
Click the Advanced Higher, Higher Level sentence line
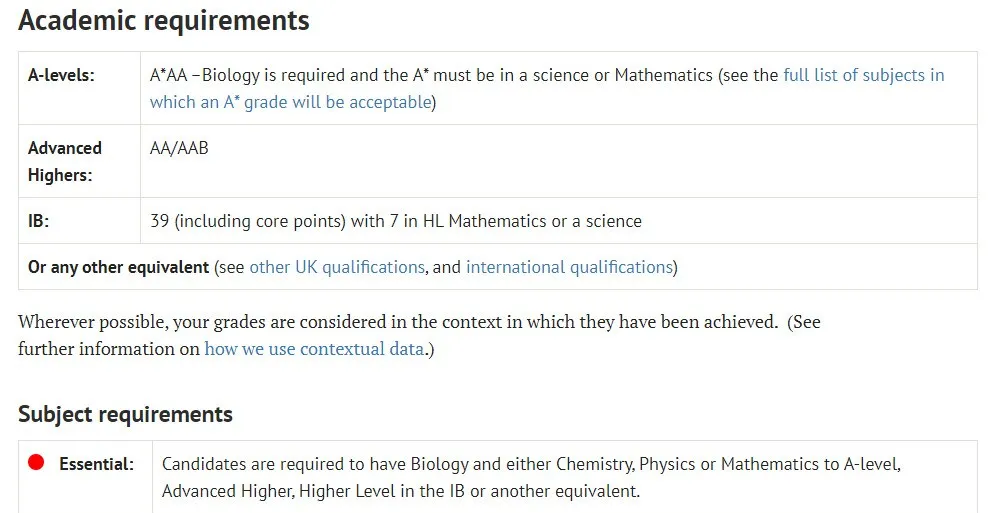click(401, 491)
